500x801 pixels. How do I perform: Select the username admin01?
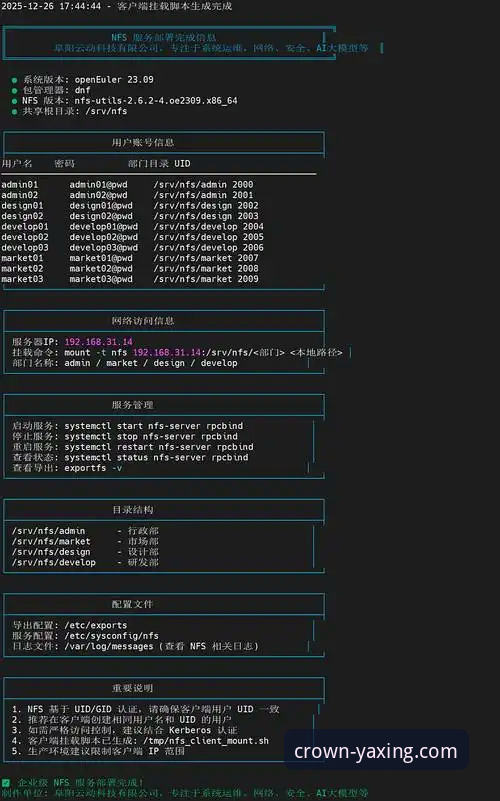(19, 184)
